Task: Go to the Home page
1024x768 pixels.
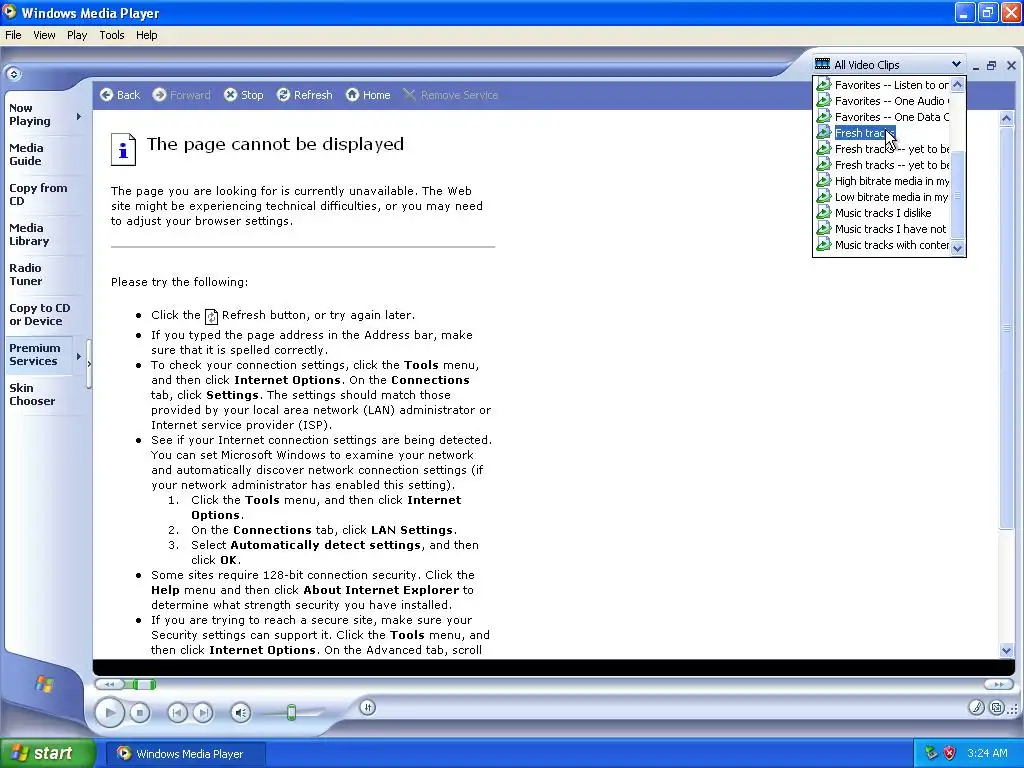Action: [368, 95]
